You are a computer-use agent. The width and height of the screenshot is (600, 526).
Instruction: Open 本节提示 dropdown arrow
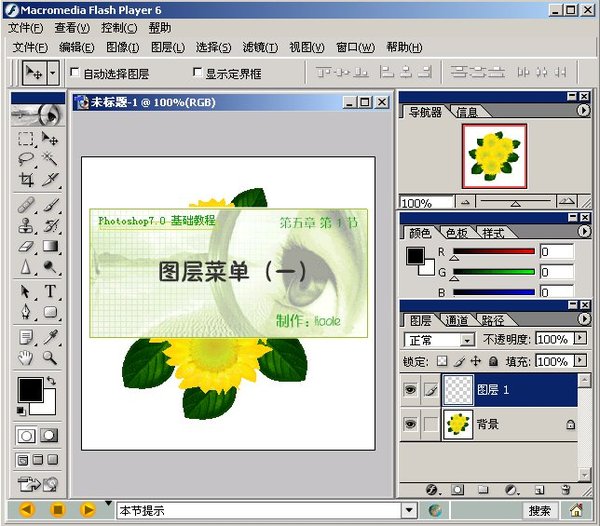(409, 510)
